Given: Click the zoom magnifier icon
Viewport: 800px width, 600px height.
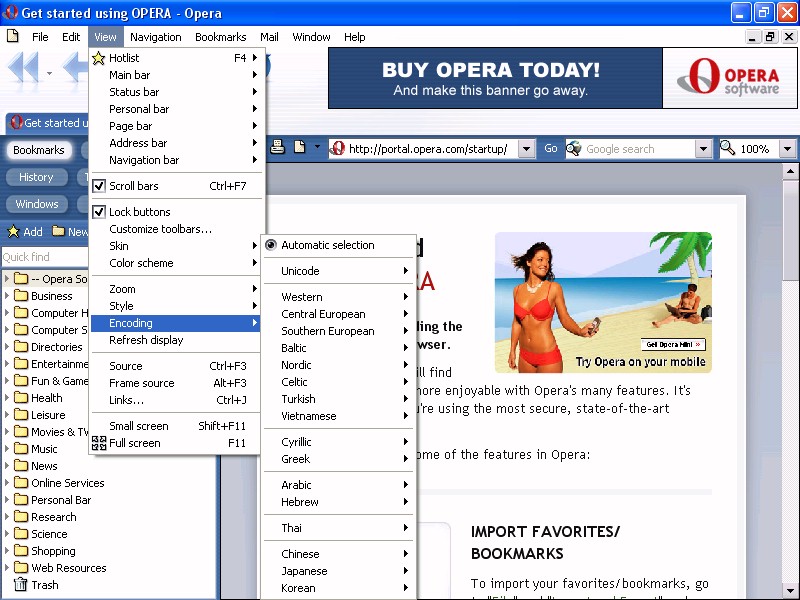Looking at the screenshot, I should (728, 149).
